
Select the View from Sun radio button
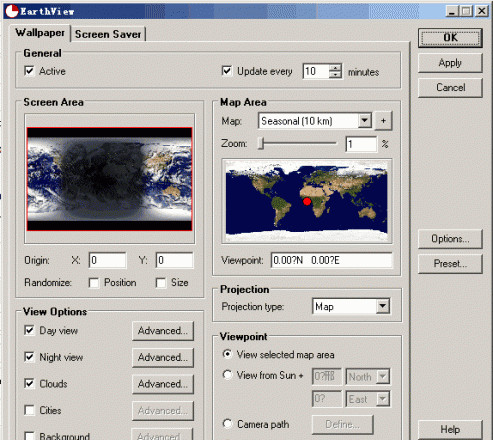(x=227, y=375)
